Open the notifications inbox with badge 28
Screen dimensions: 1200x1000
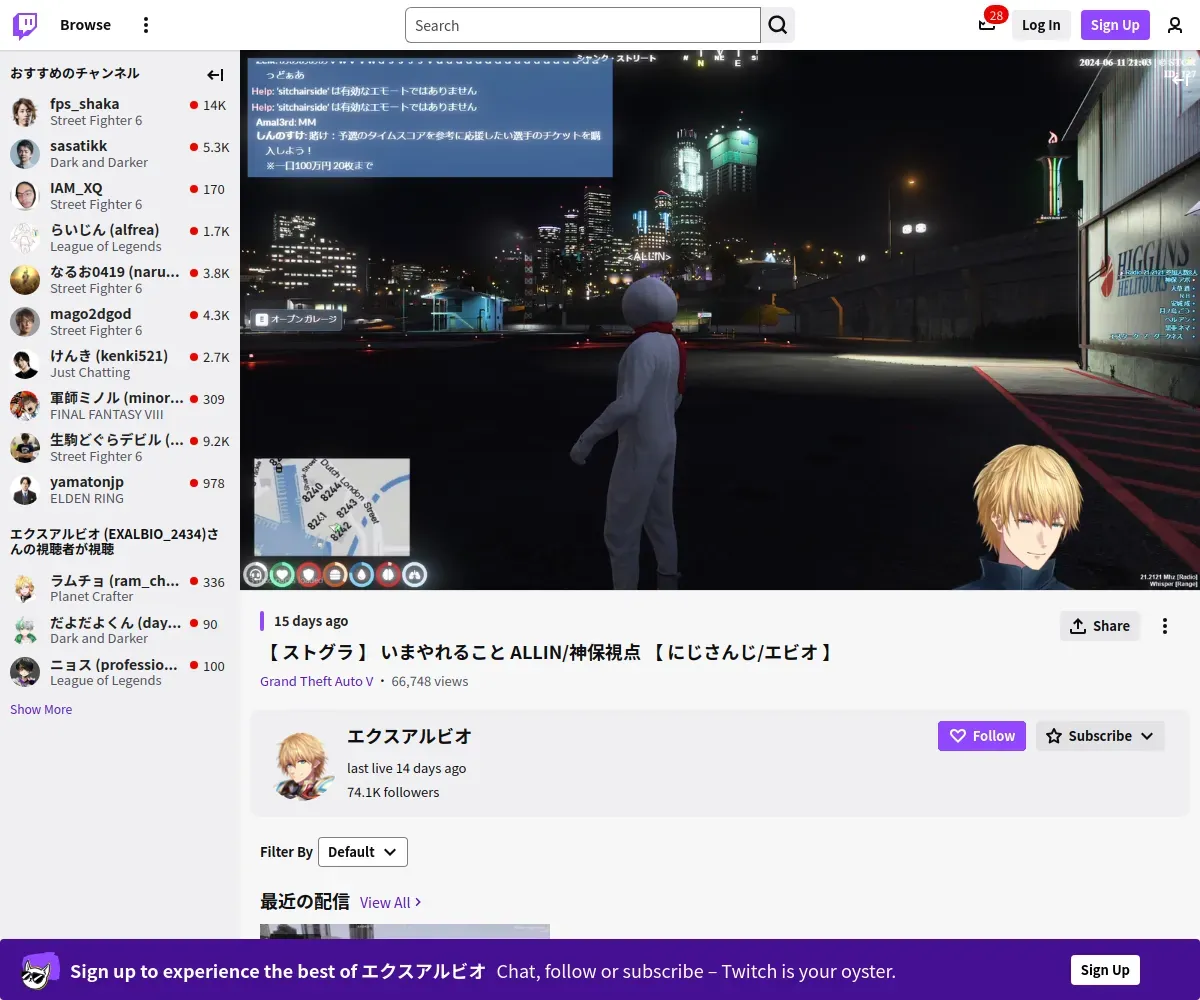click(x=987, y=25)
